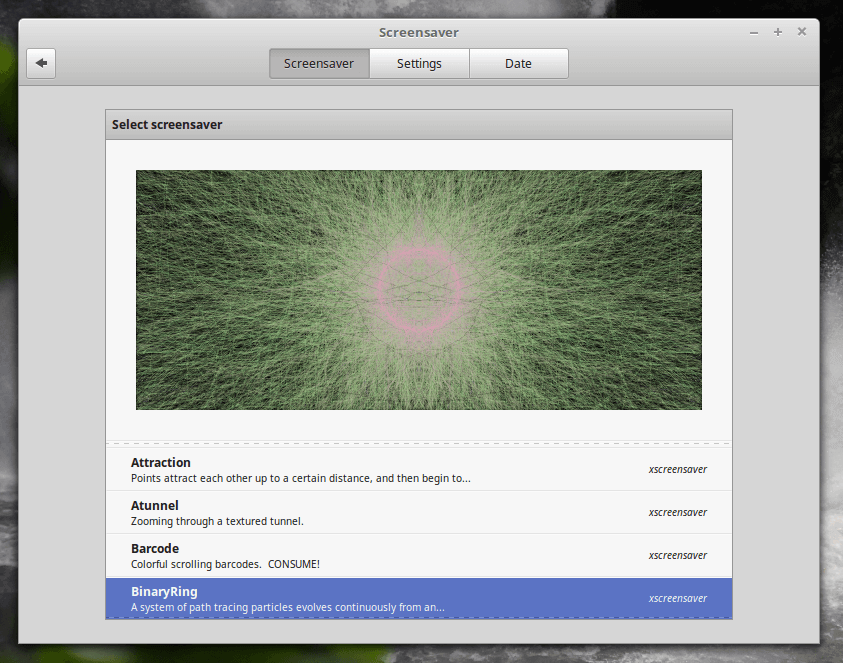Image resolution: width=843 pixels, height=663 pixels.
Task: Select the Atunnel screensaver entry
Action: point(419,512)
